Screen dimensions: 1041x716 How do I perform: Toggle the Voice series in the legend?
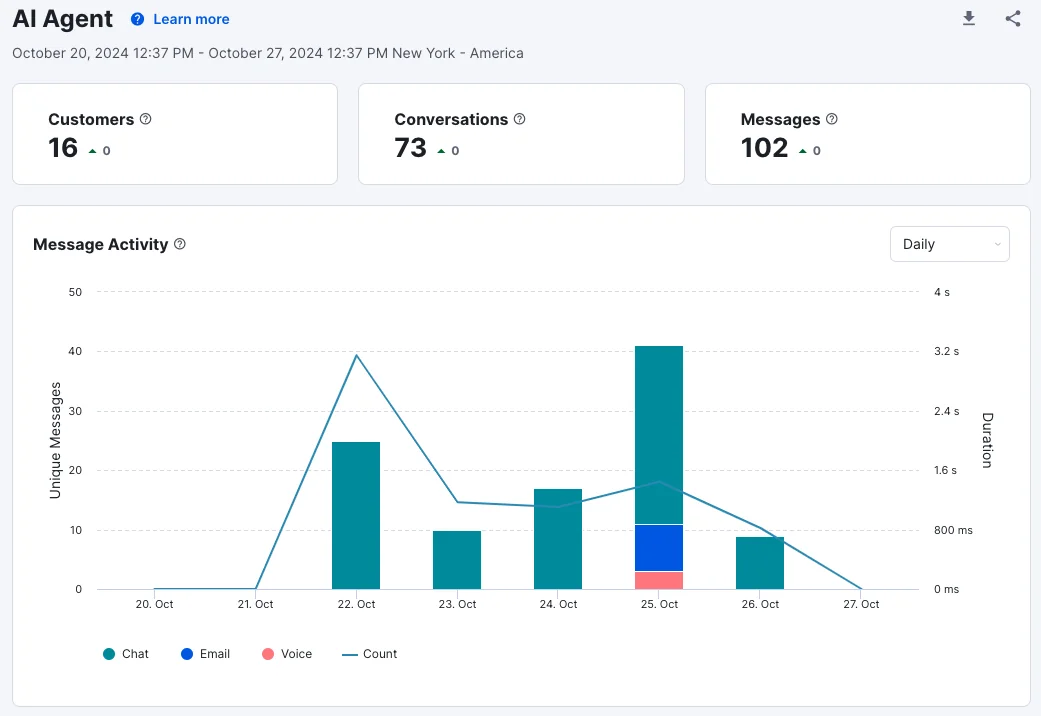click(287, 654)
